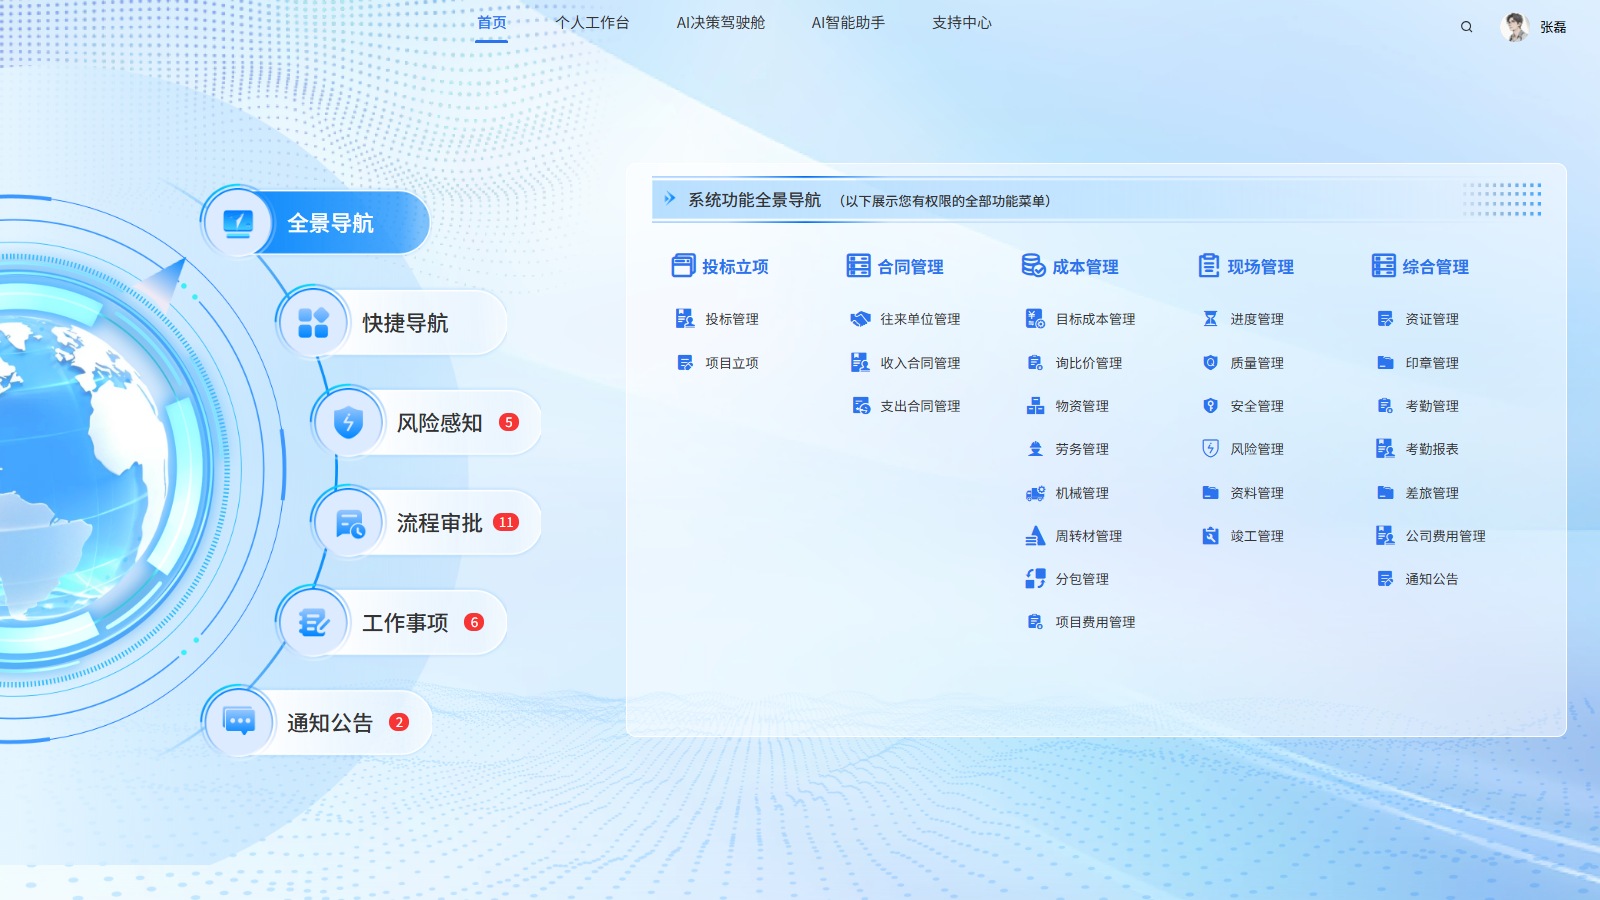Click the 工作事项 icon
The height and width of the screenshot is (900, 1600).
tap(313, 622)
